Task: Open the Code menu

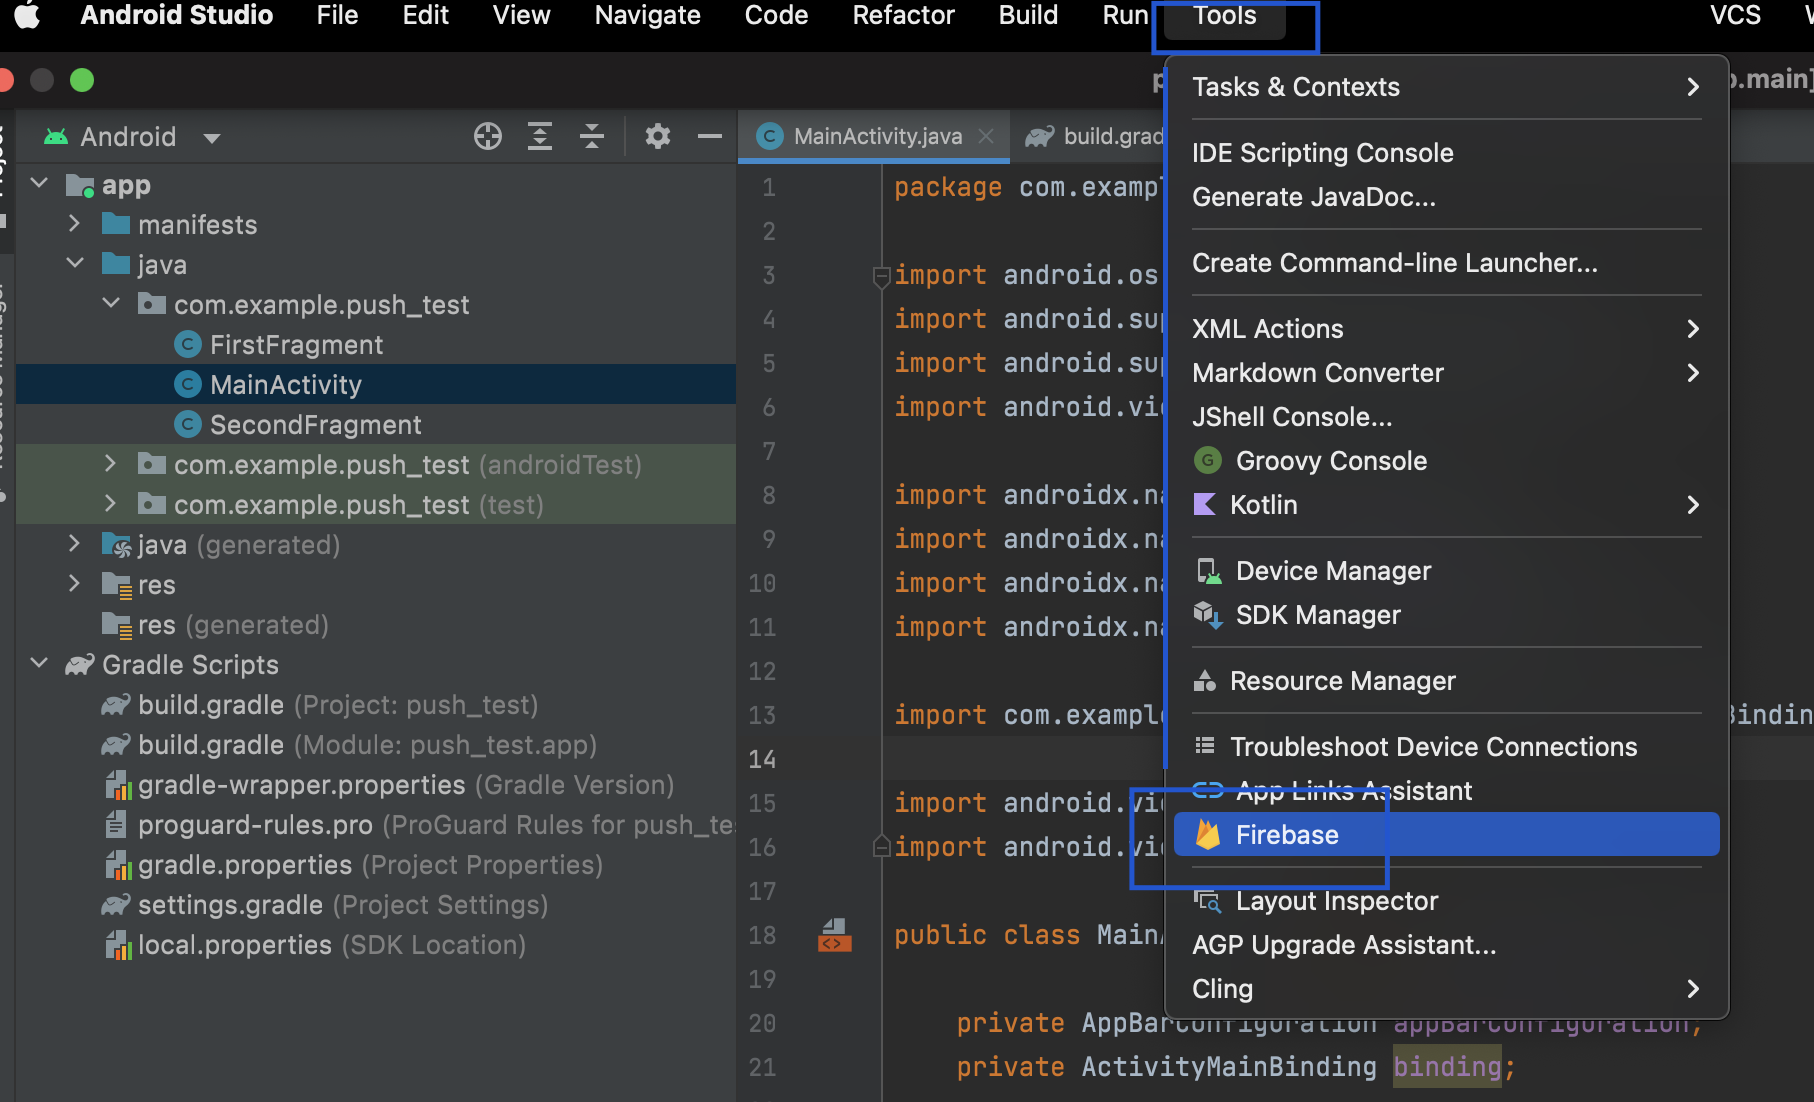Action: [x=776, y=16]
